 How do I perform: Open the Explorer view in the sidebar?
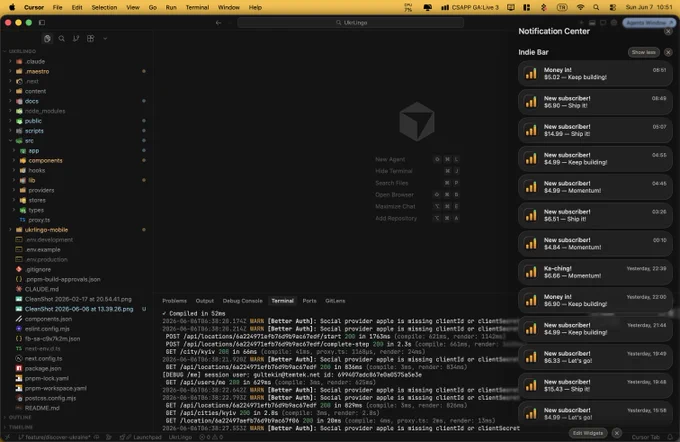click(47, 39)
